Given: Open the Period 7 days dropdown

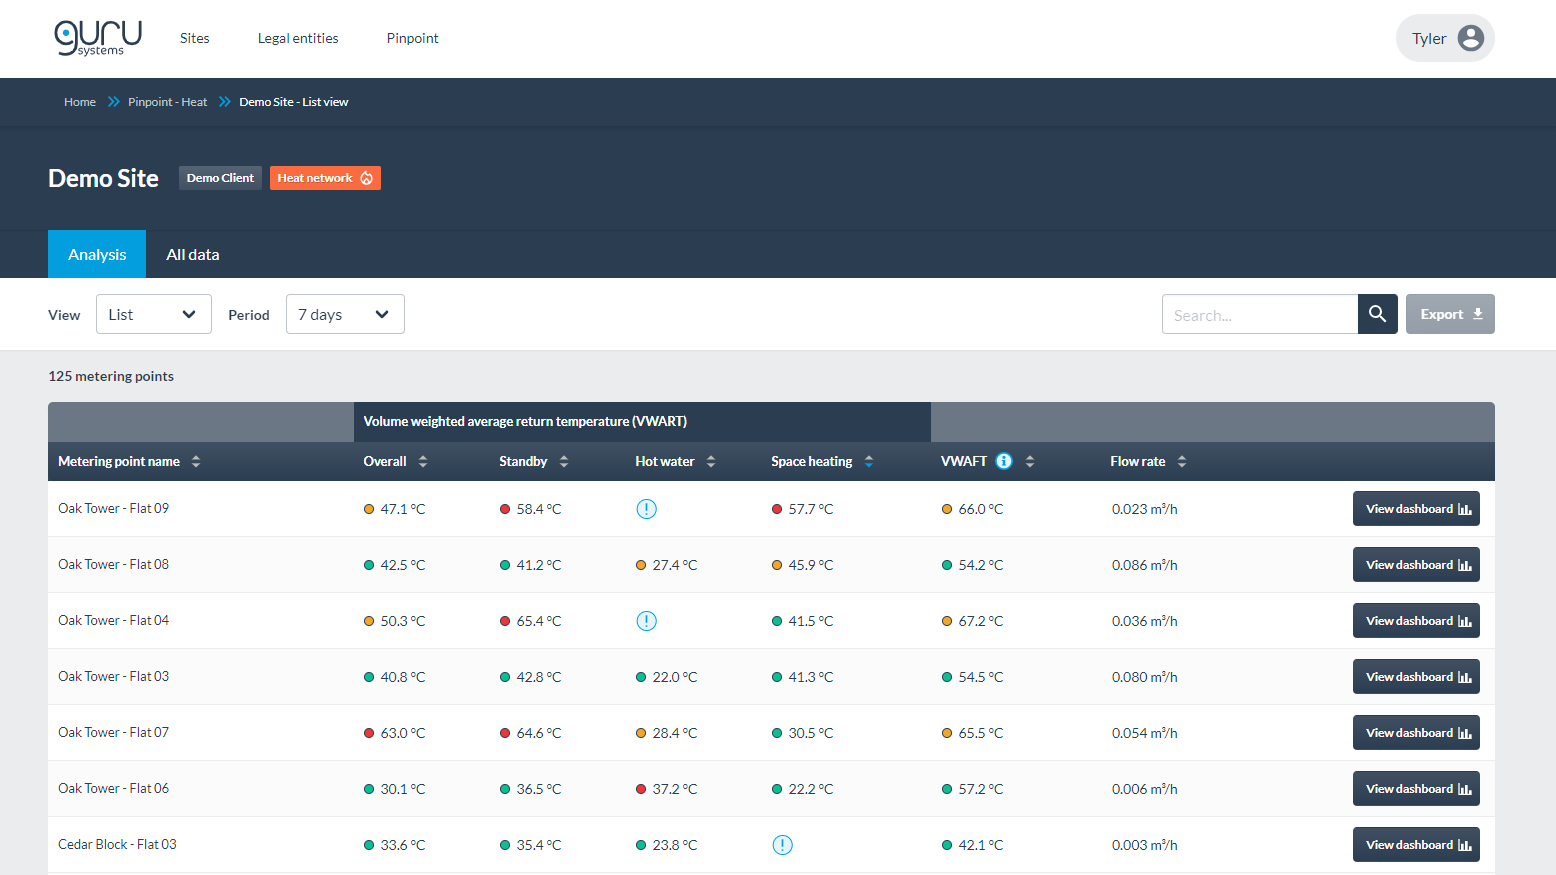Looking at the screenshot, I should coord(345,314).
